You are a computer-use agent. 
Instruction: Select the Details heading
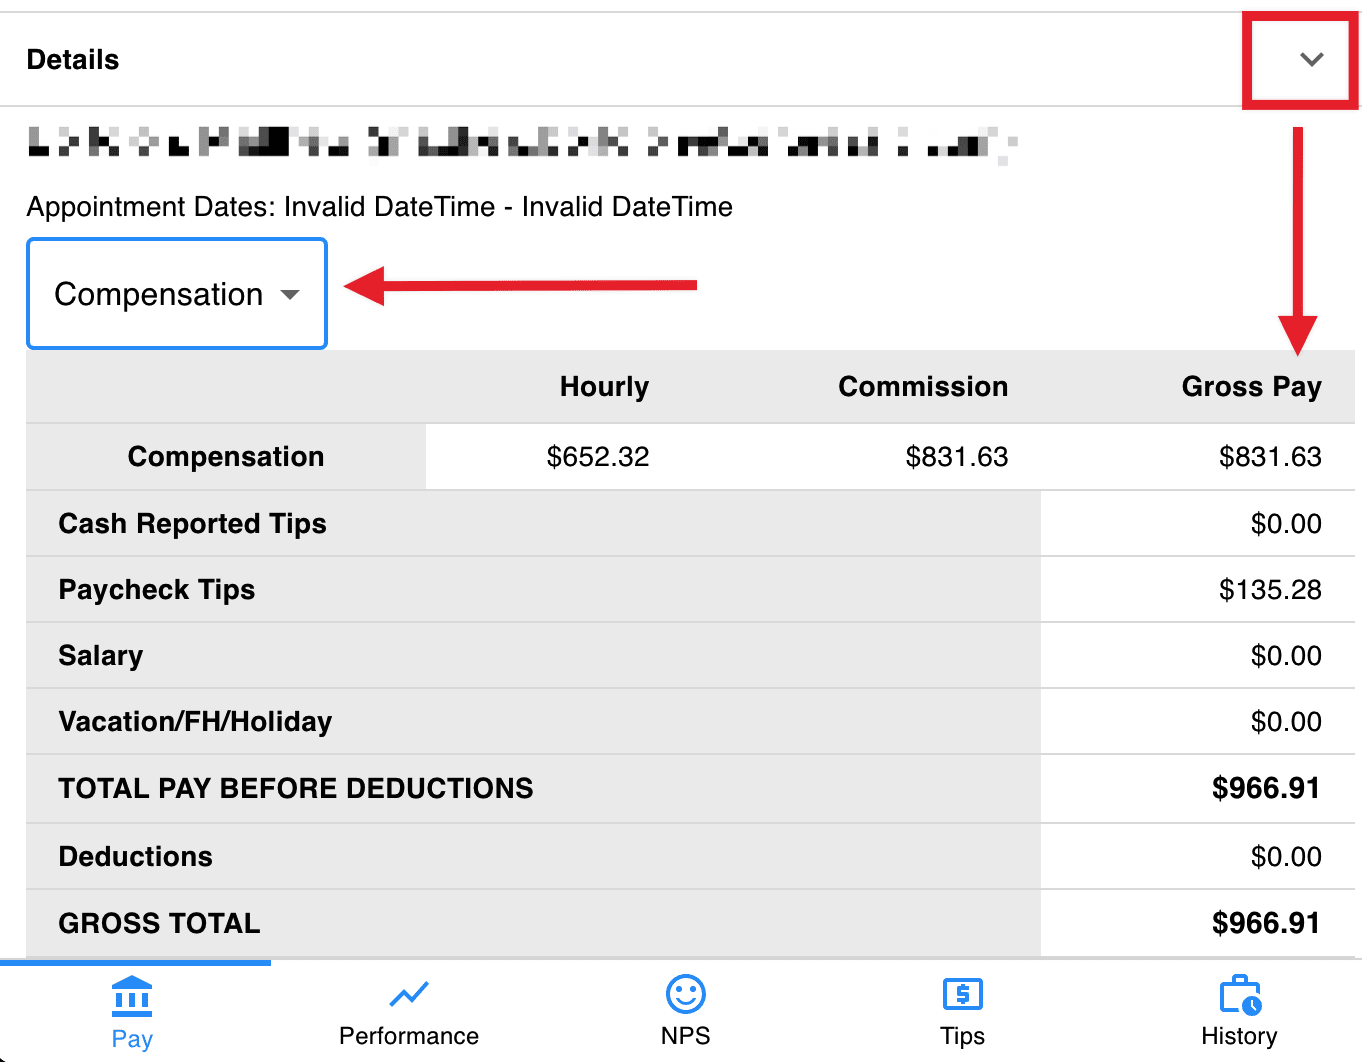(x=73, y=60)
